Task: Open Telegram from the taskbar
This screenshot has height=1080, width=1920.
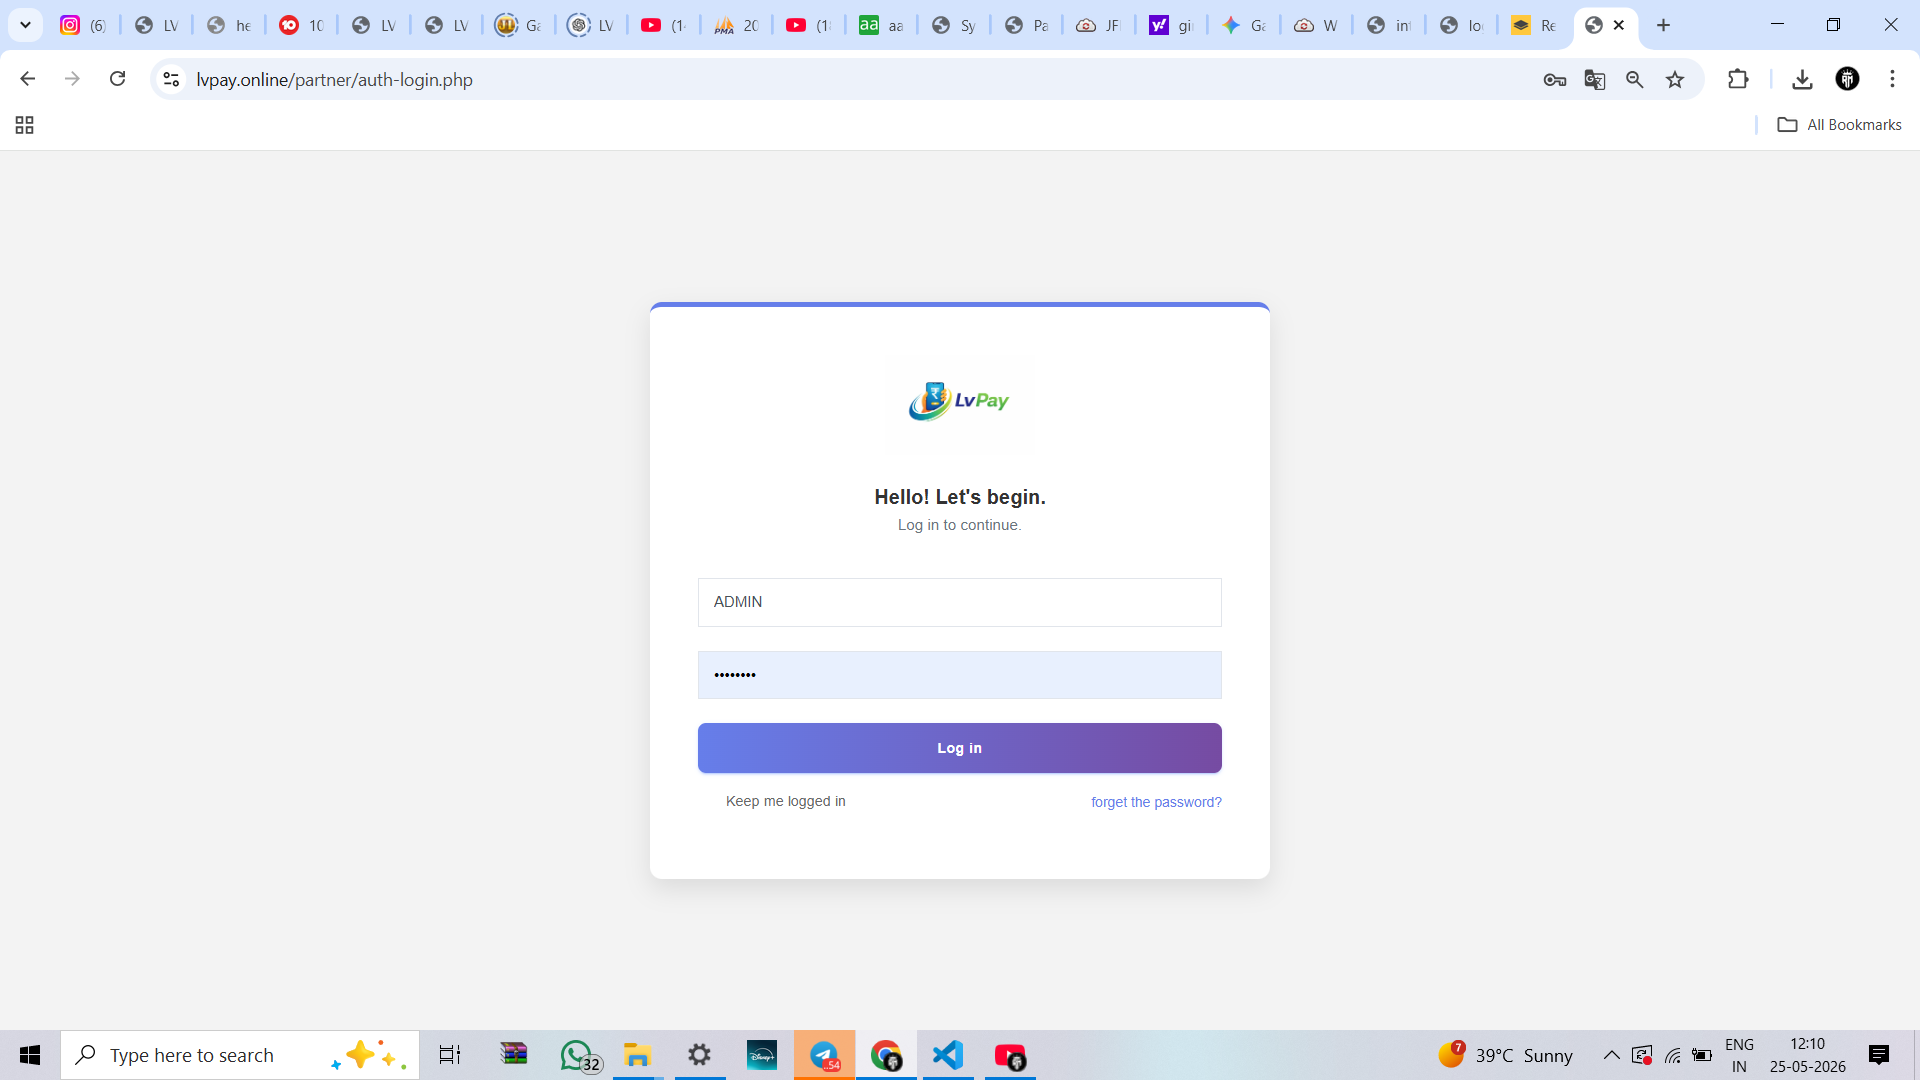Action: [x=825, y=1055]
